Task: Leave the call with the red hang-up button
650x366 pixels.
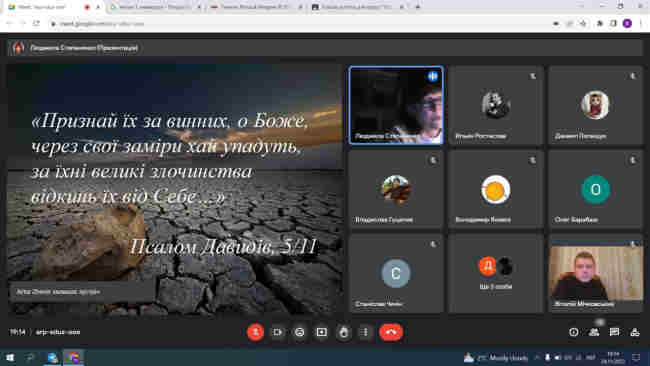Action: 390,332
